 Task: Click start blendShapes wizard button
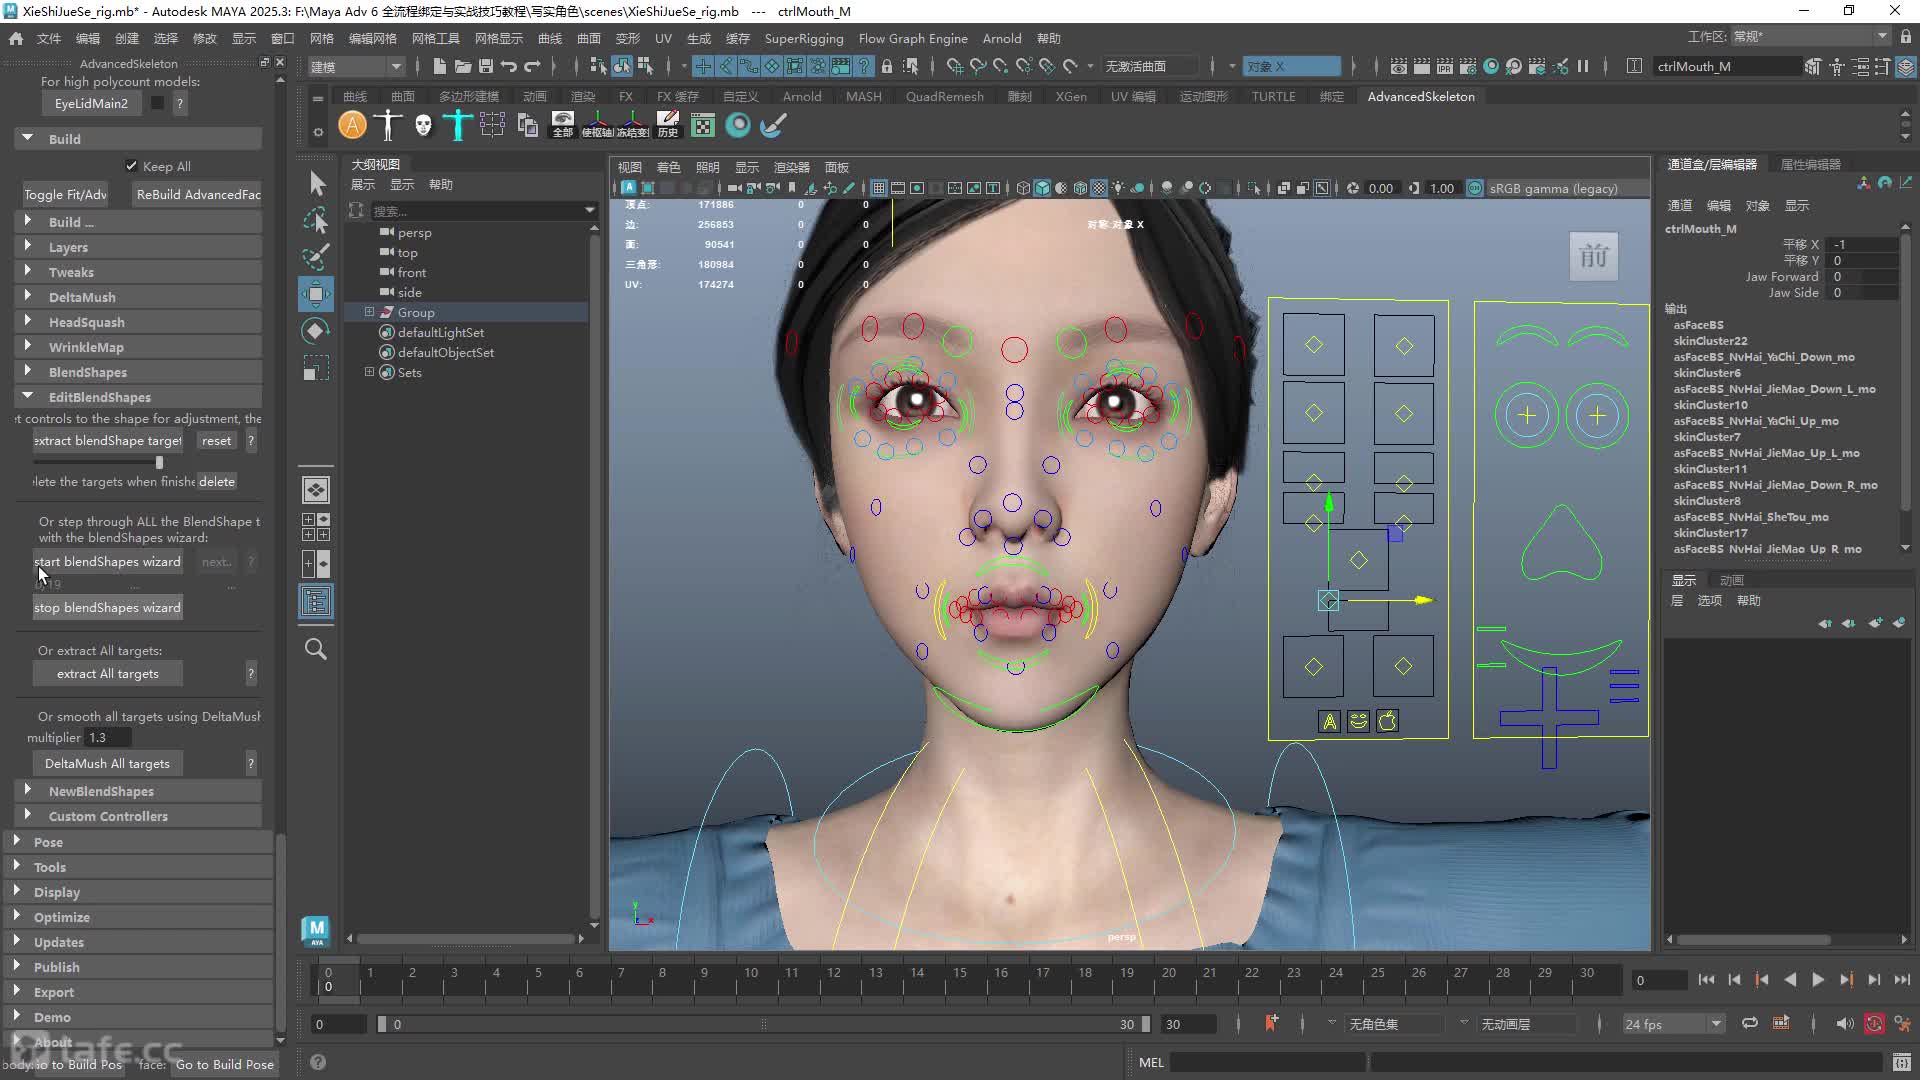[108, 562]
